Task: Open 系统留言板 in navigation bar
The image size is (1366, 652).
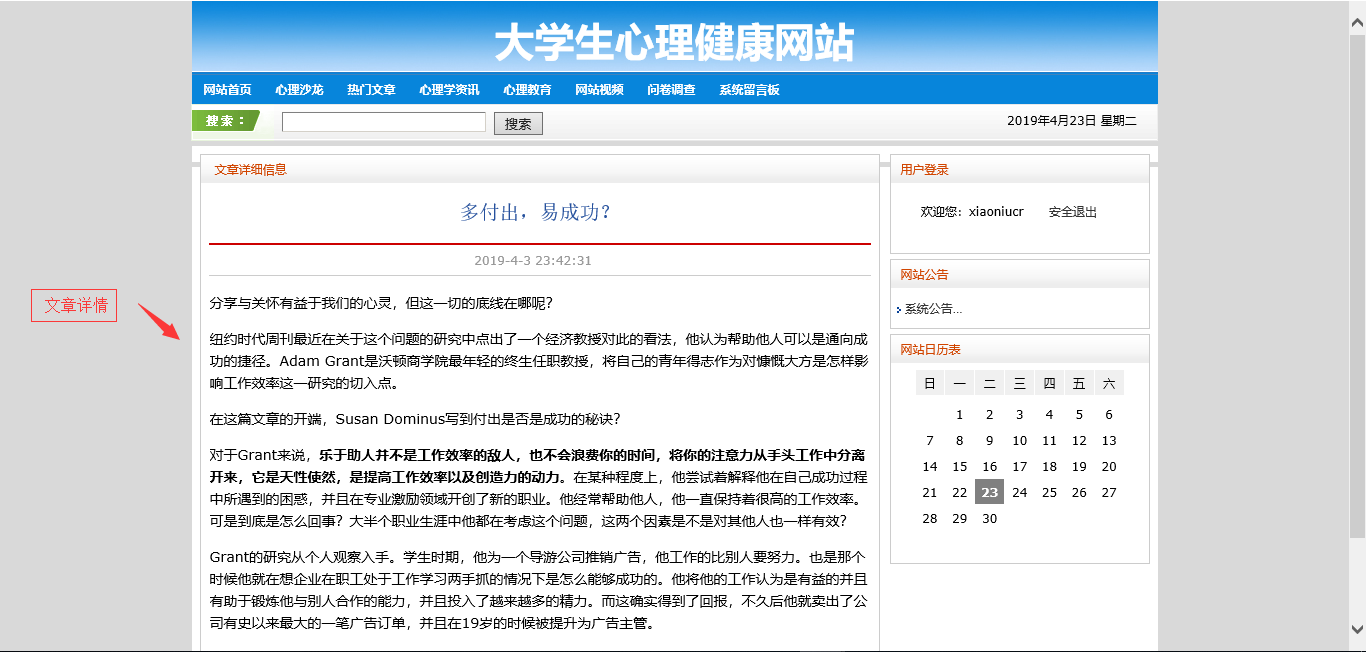Action: point(749,90)
